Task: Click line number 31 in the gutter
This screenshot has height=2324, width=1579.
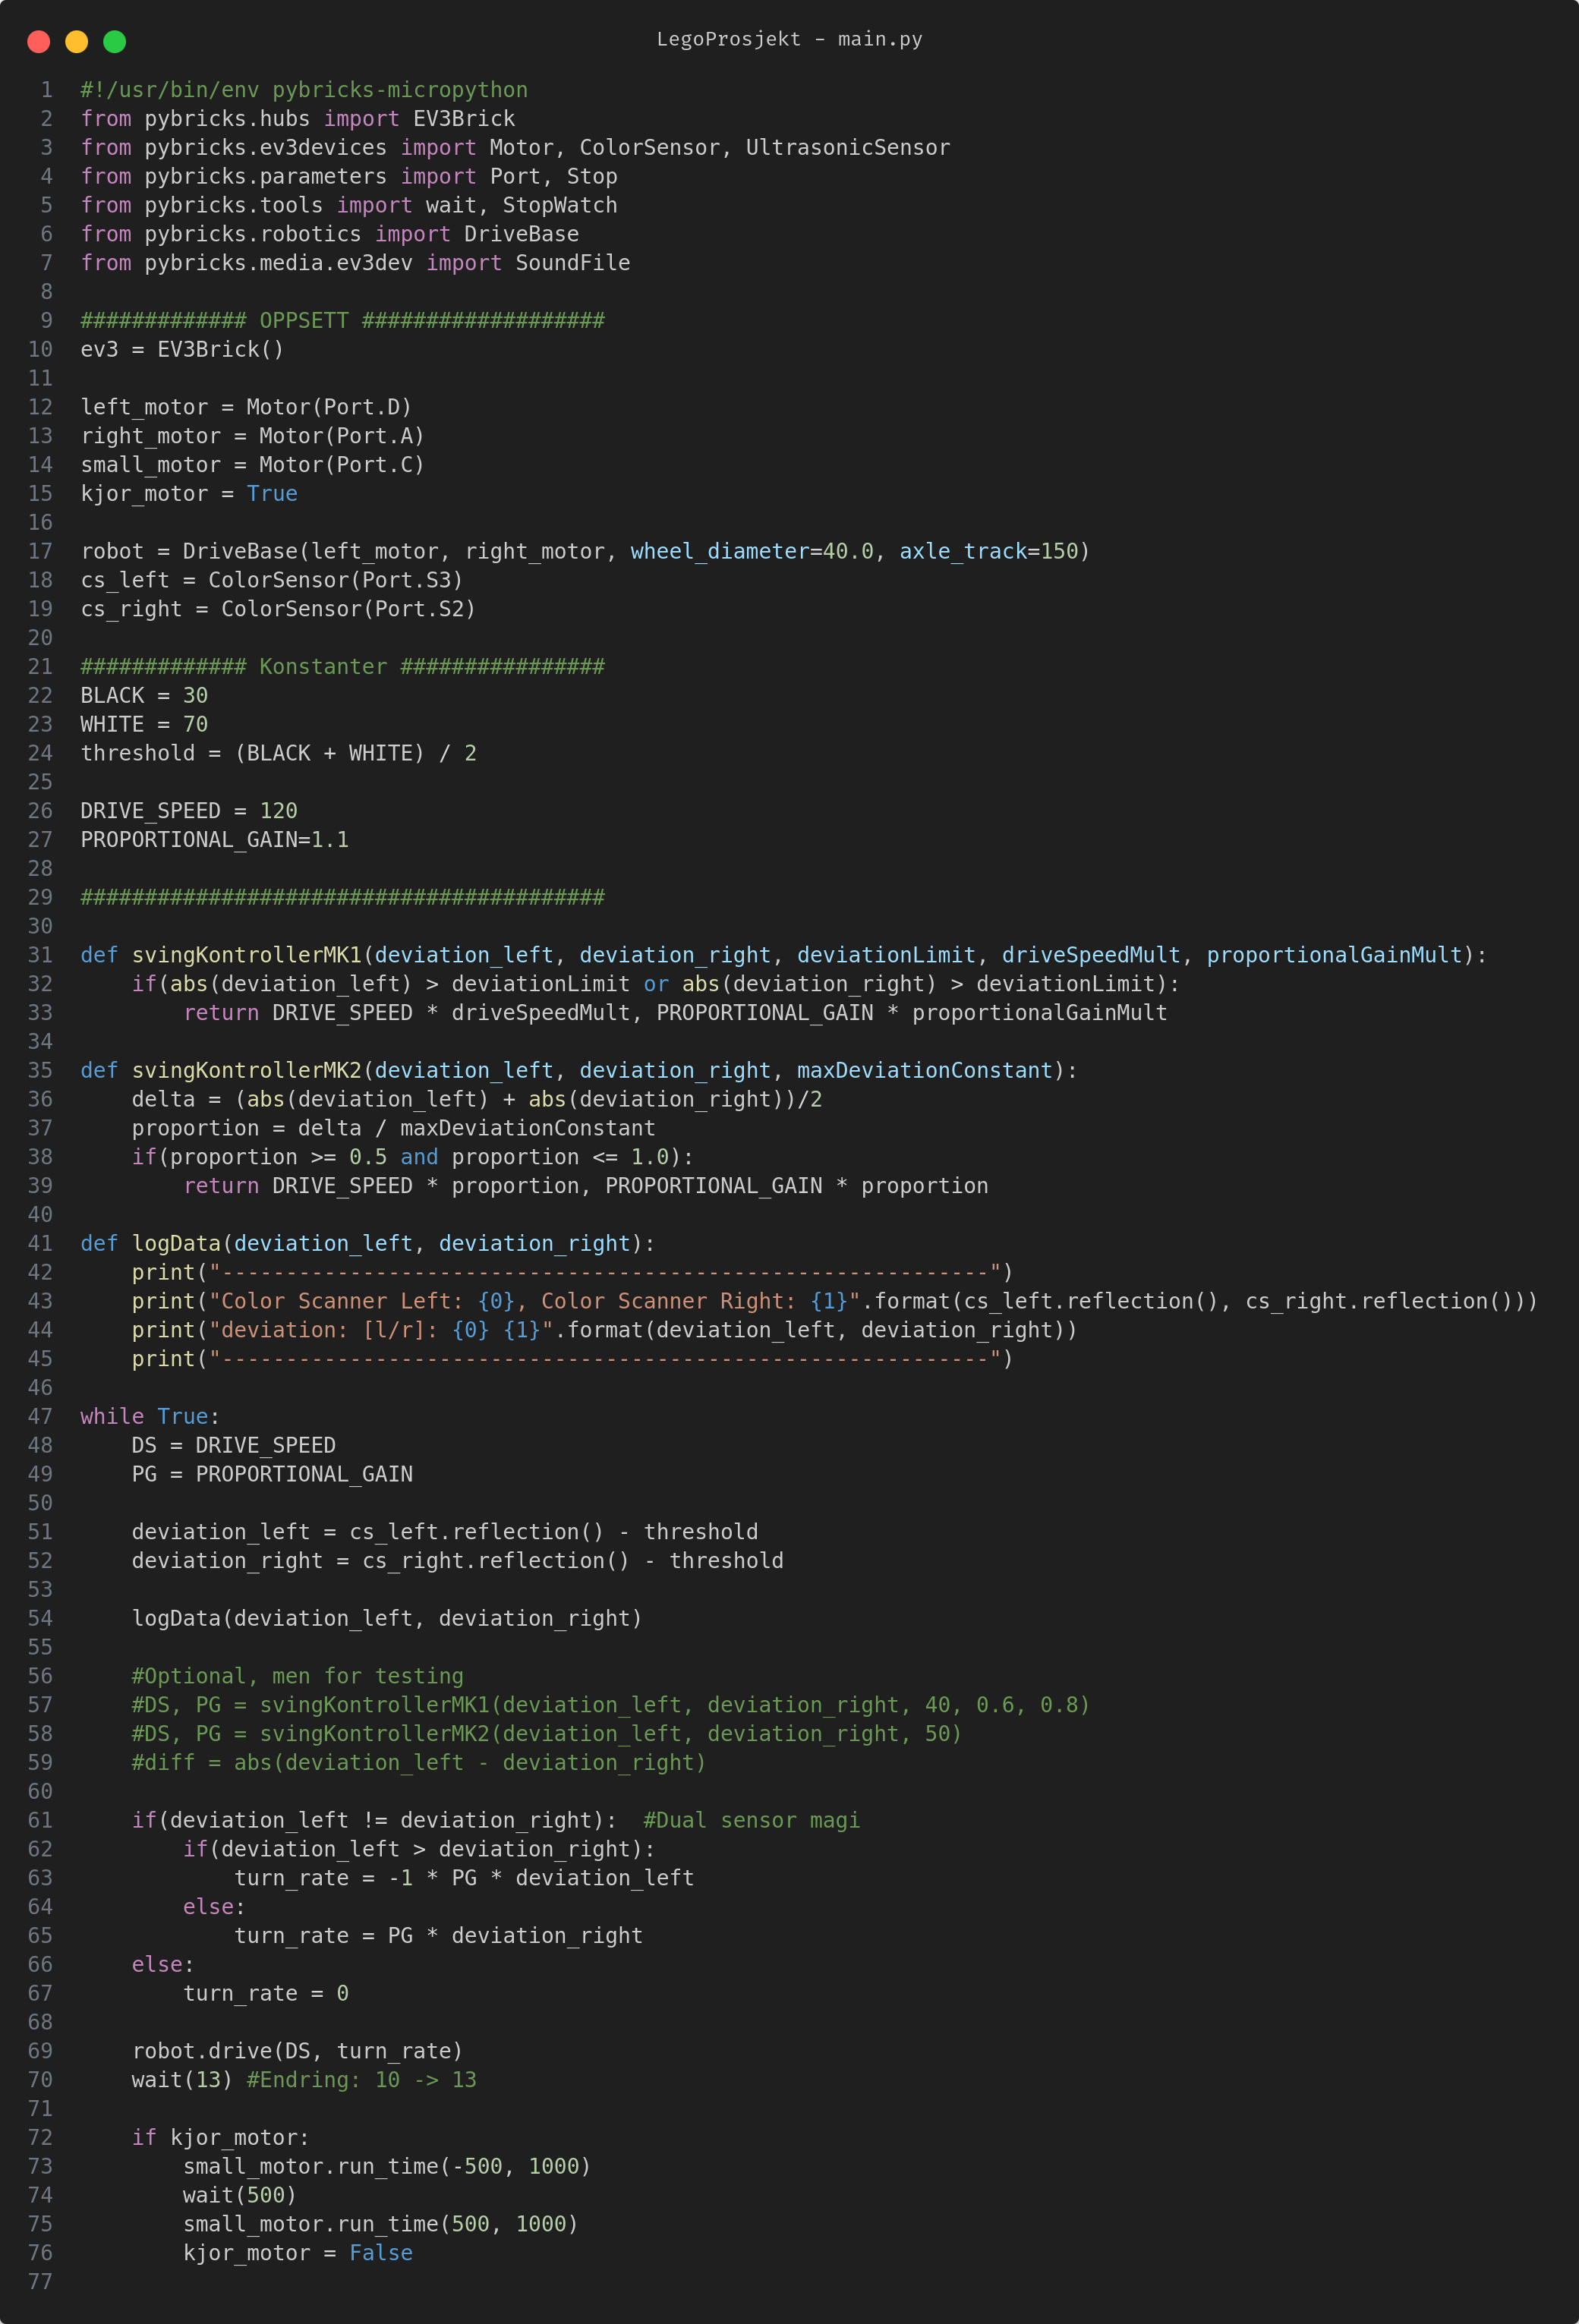Action: [x=40, y=955]
